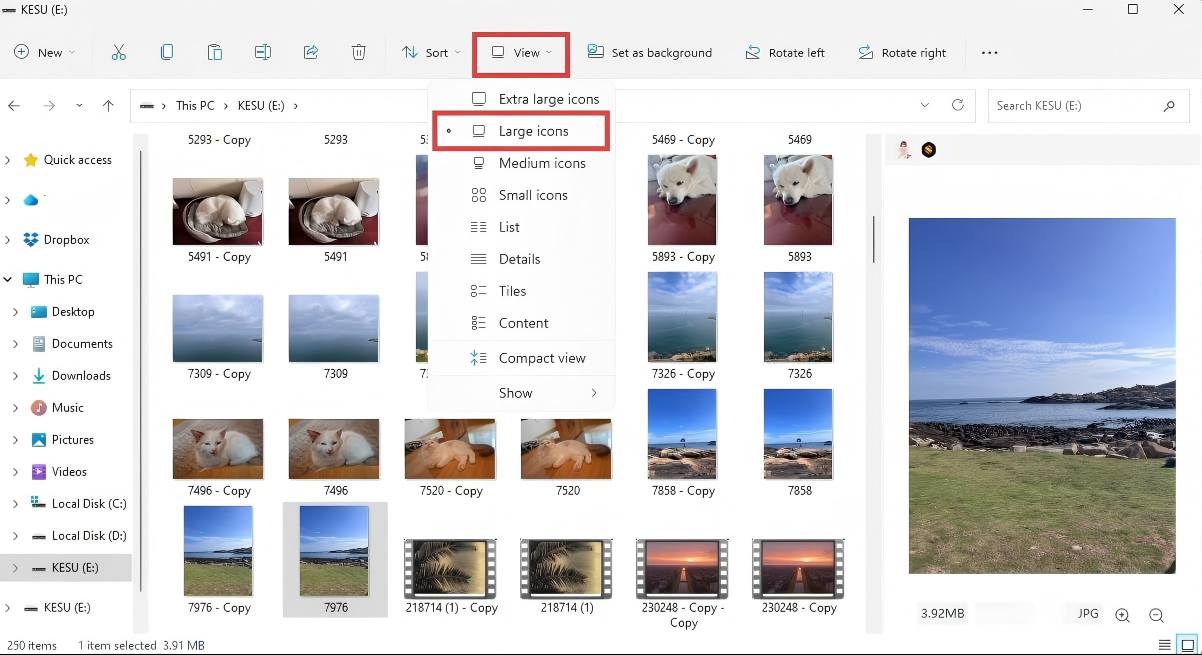Collapse the This PC tree node
The height and width of the screenshot is (655, 1202).
[9, 280]
